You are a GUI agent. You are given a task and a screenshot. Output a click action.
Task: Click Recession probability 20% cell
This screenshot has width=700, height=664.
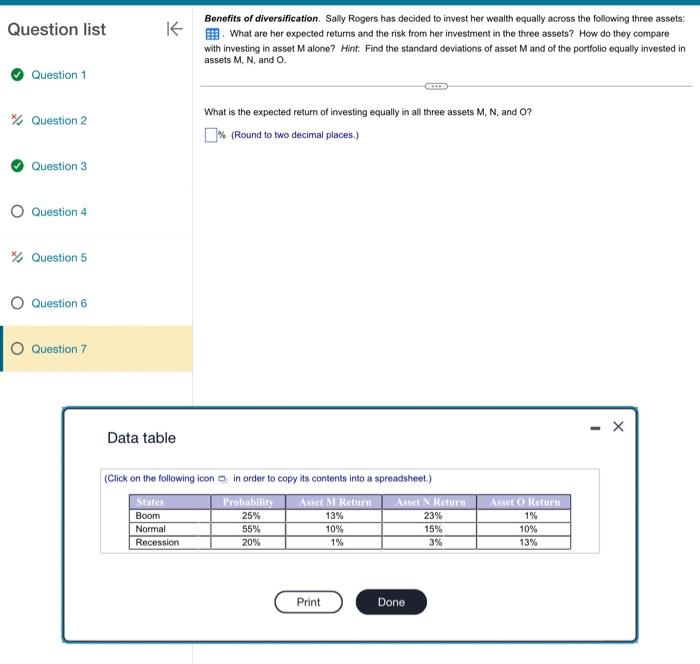tap(248, 543)
